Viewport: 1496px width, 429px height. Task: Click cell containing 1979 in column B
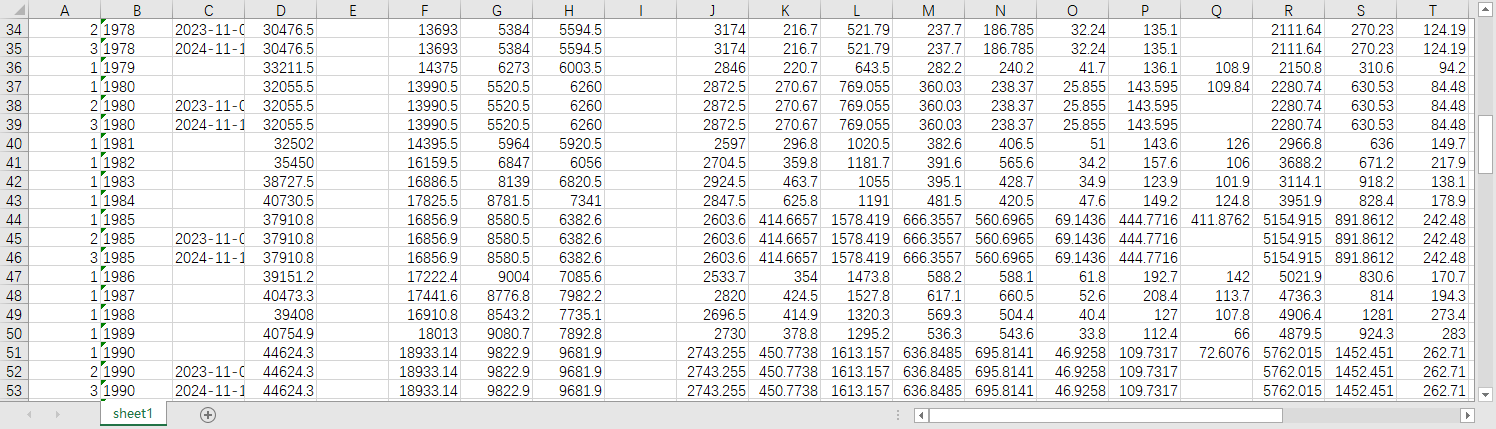coord(137,68)
